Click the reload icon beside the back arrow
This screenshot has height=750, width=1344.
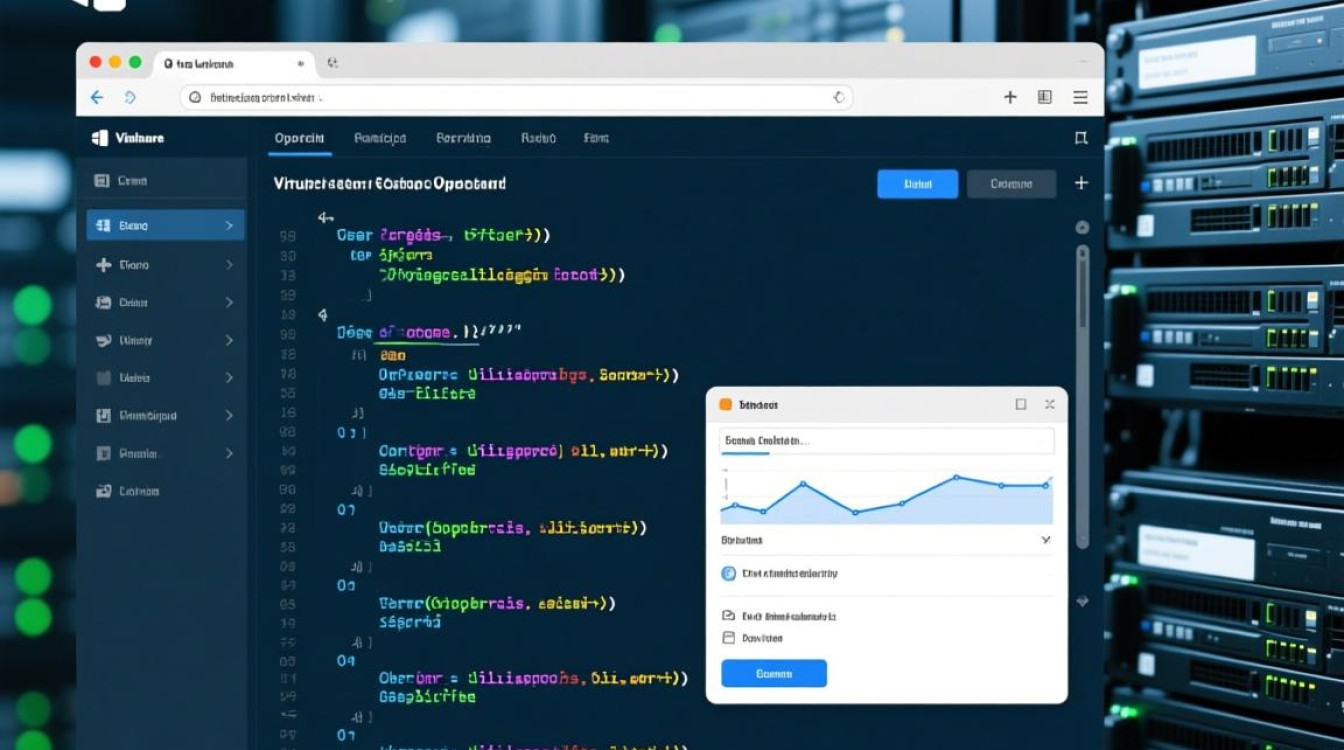pyautogui.click(x=130, y=97)
